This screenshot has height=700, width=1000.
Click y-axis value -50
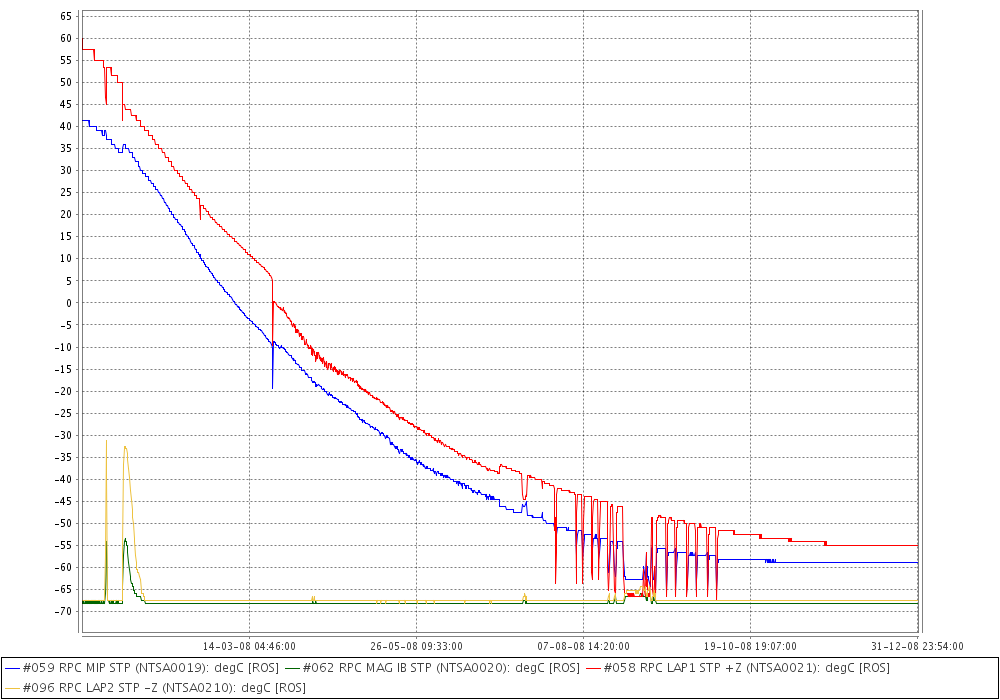pyautogui.click(x=64, y=523)
